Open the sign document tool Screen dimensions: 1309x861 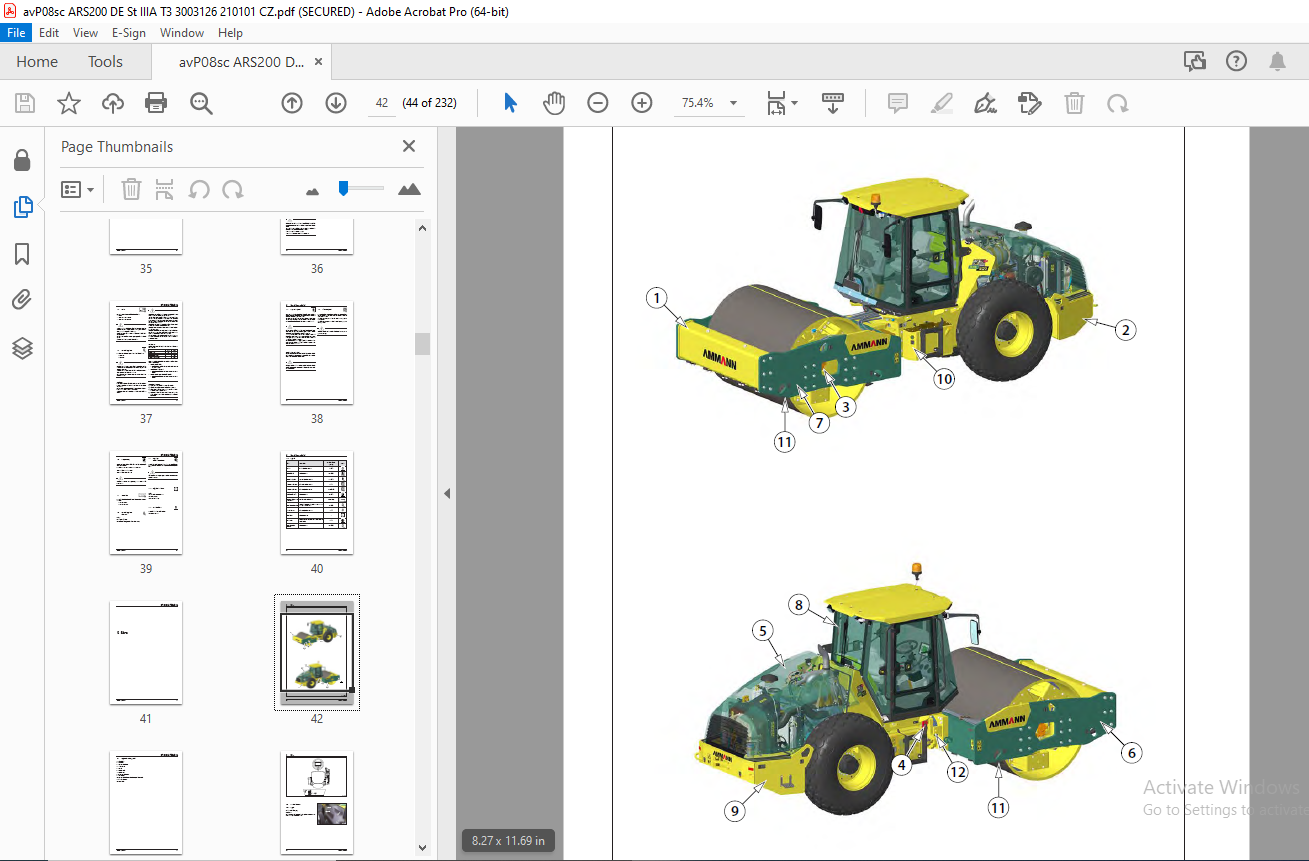[x=986, y=103]
